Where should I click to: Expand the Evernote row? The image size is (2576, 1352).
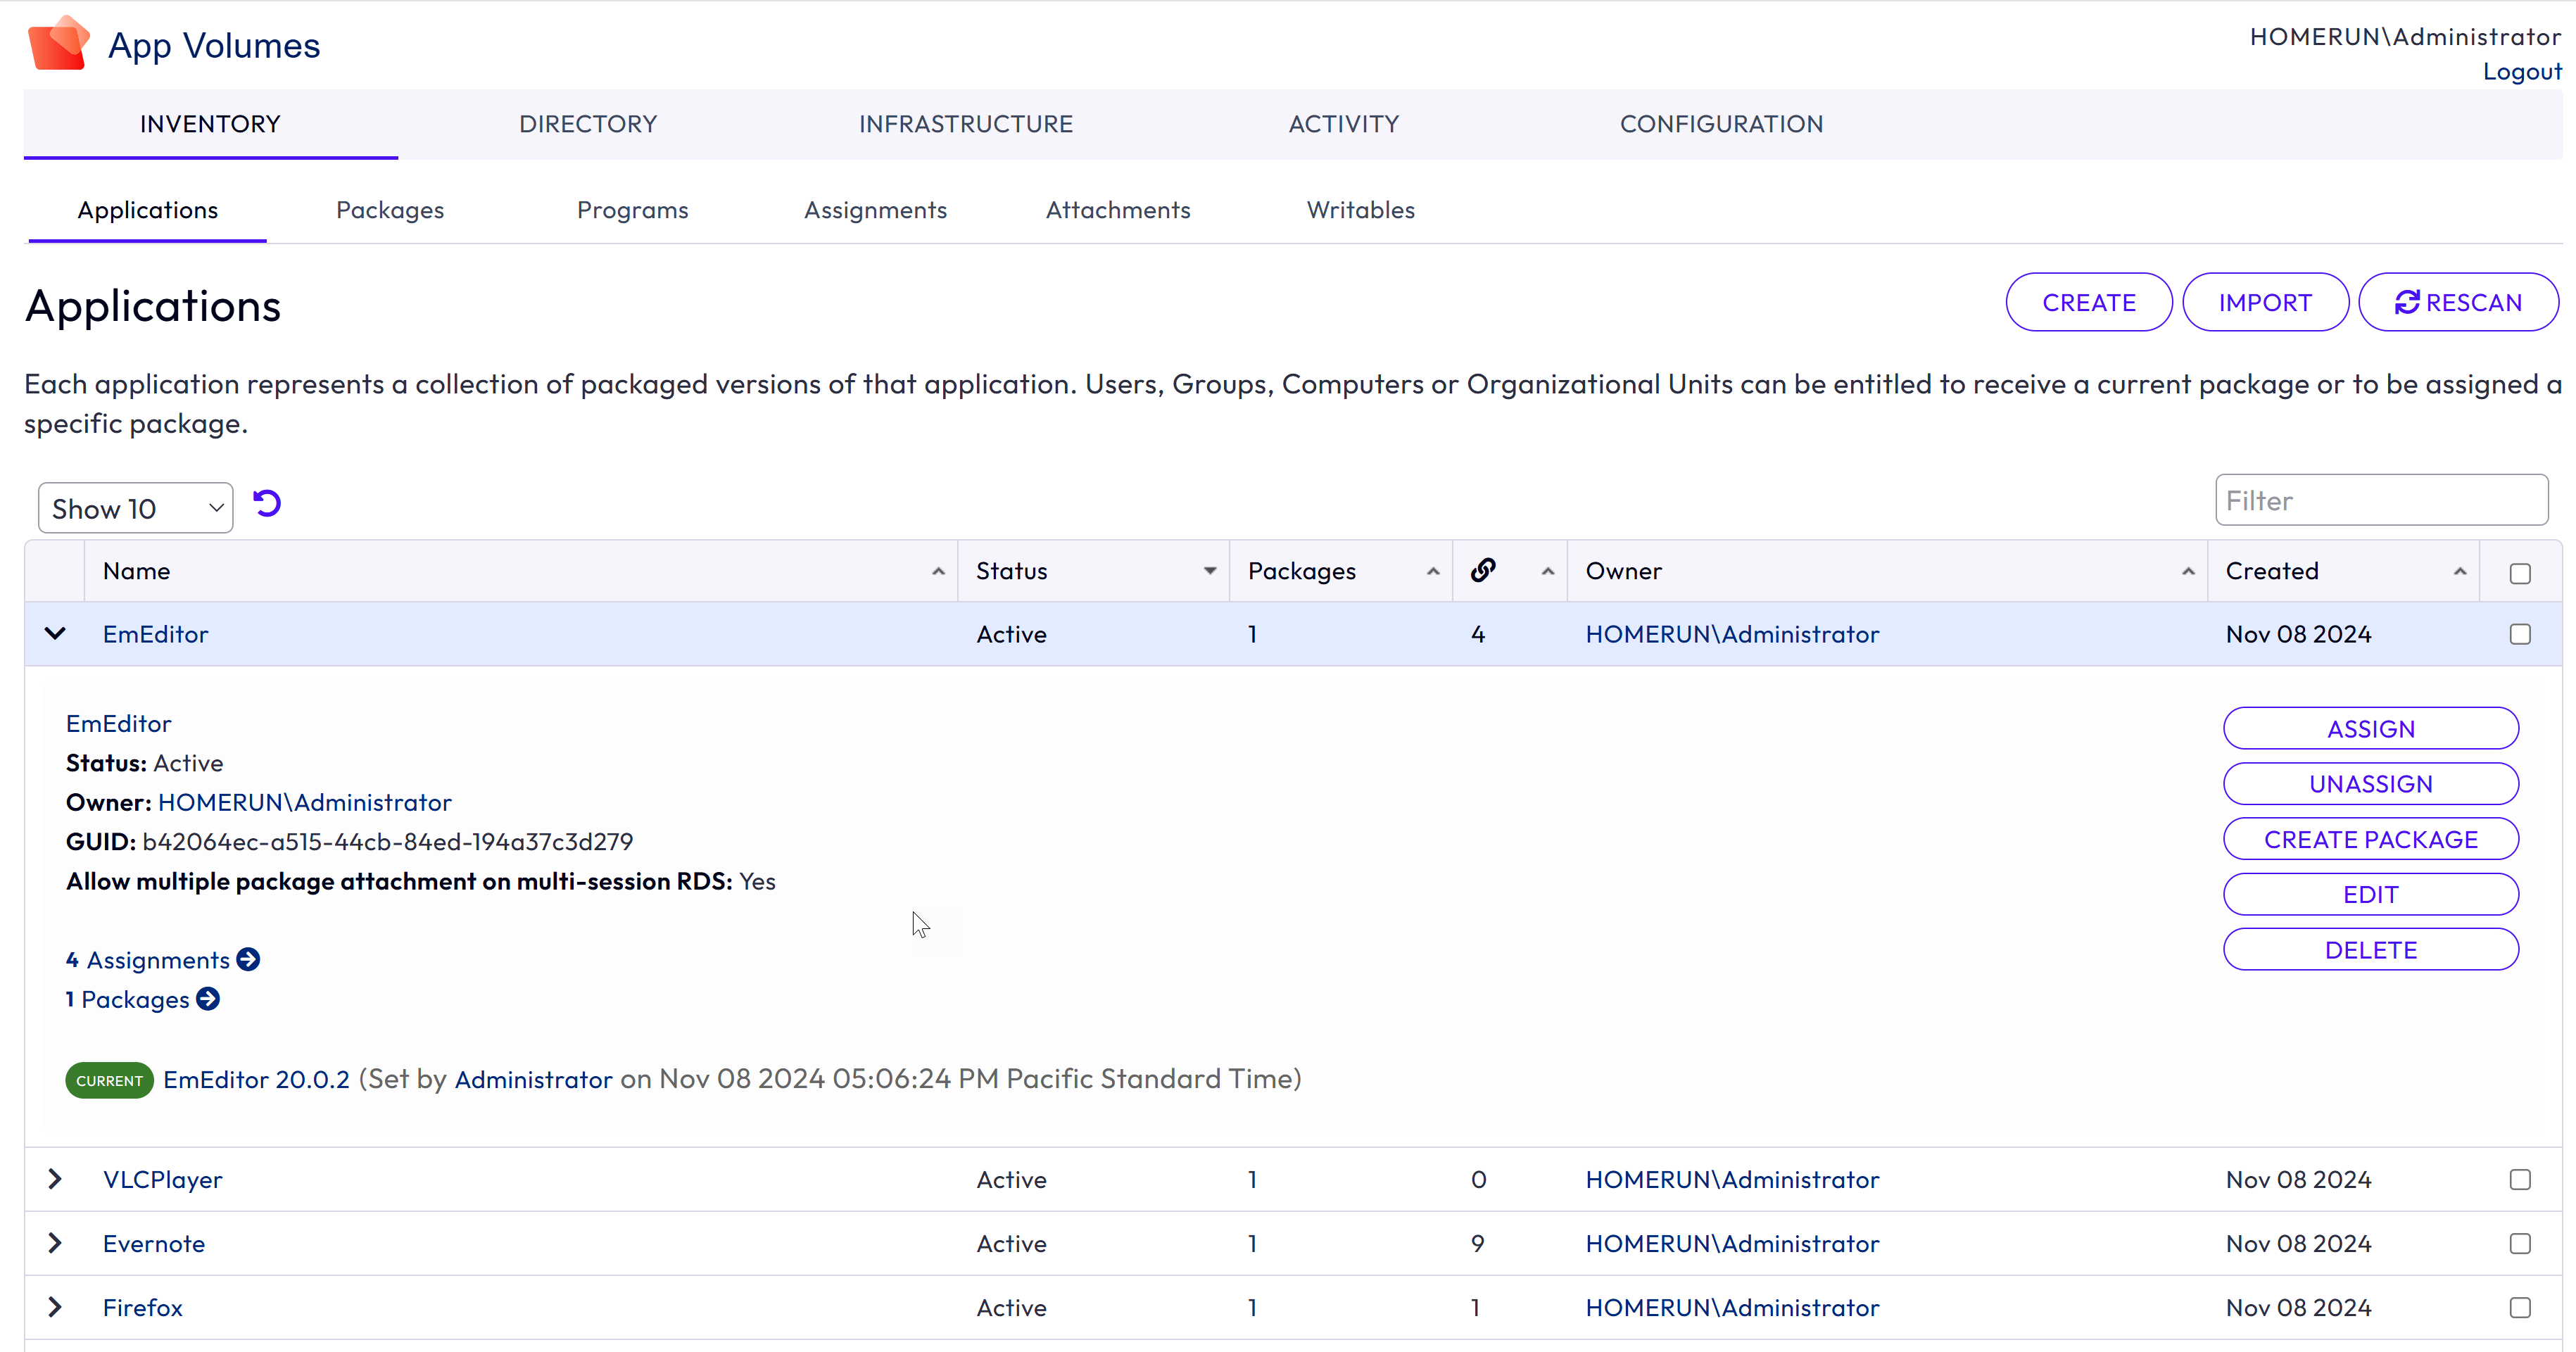(55, 1243)
